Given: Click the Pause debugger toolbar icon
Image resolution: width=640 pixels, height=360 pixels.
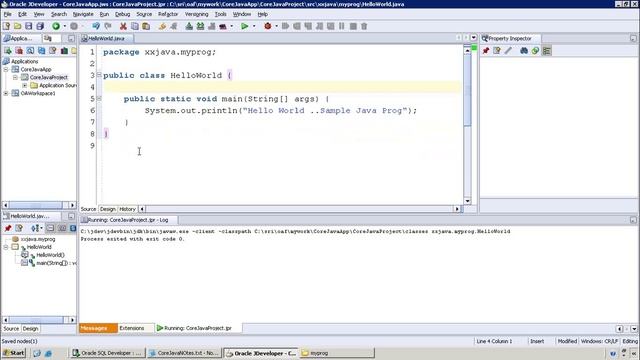Looking at the screenshot, I should click(342, 26).
